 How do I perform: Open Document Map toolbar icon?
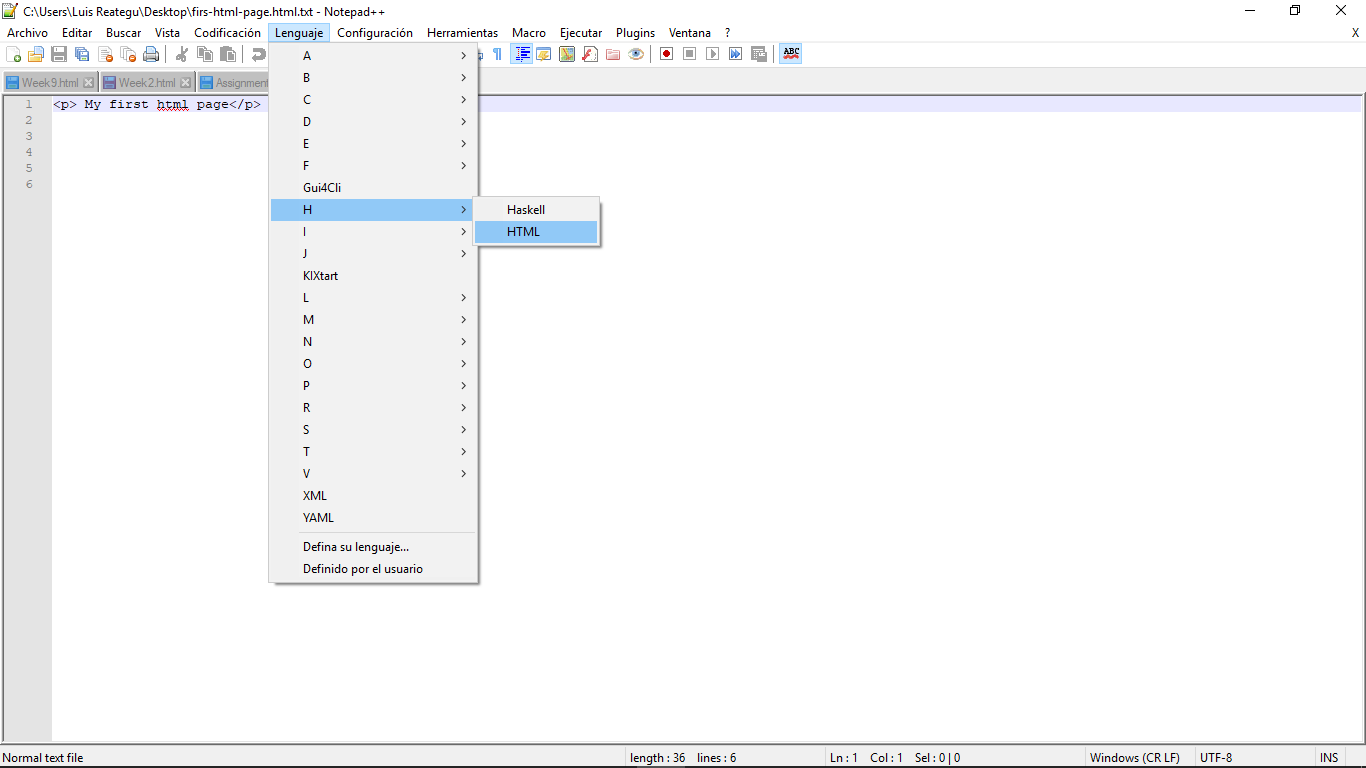(x=567, y=54)
